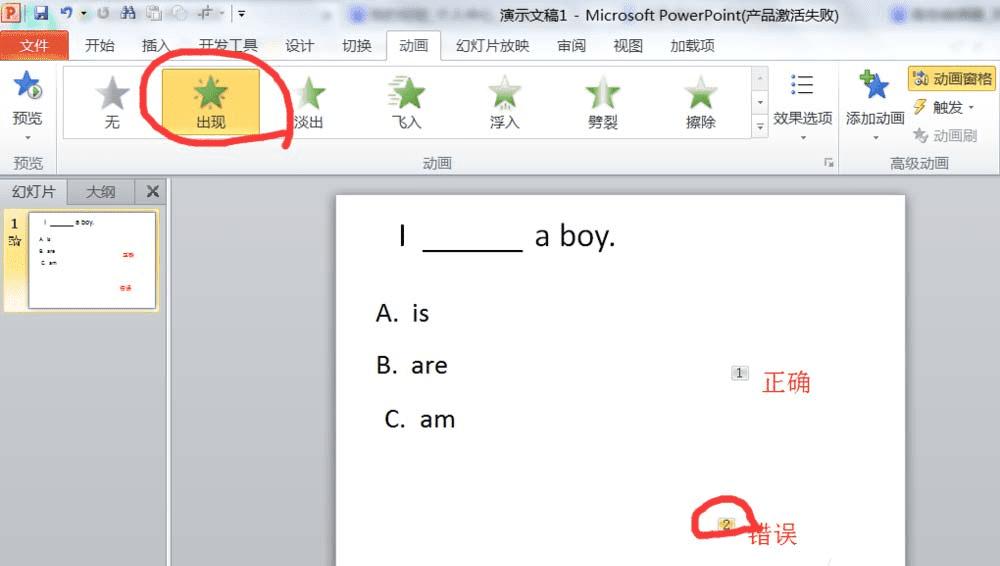
Task: Switch to the 切换 ribbon tab
Action: 357,45
